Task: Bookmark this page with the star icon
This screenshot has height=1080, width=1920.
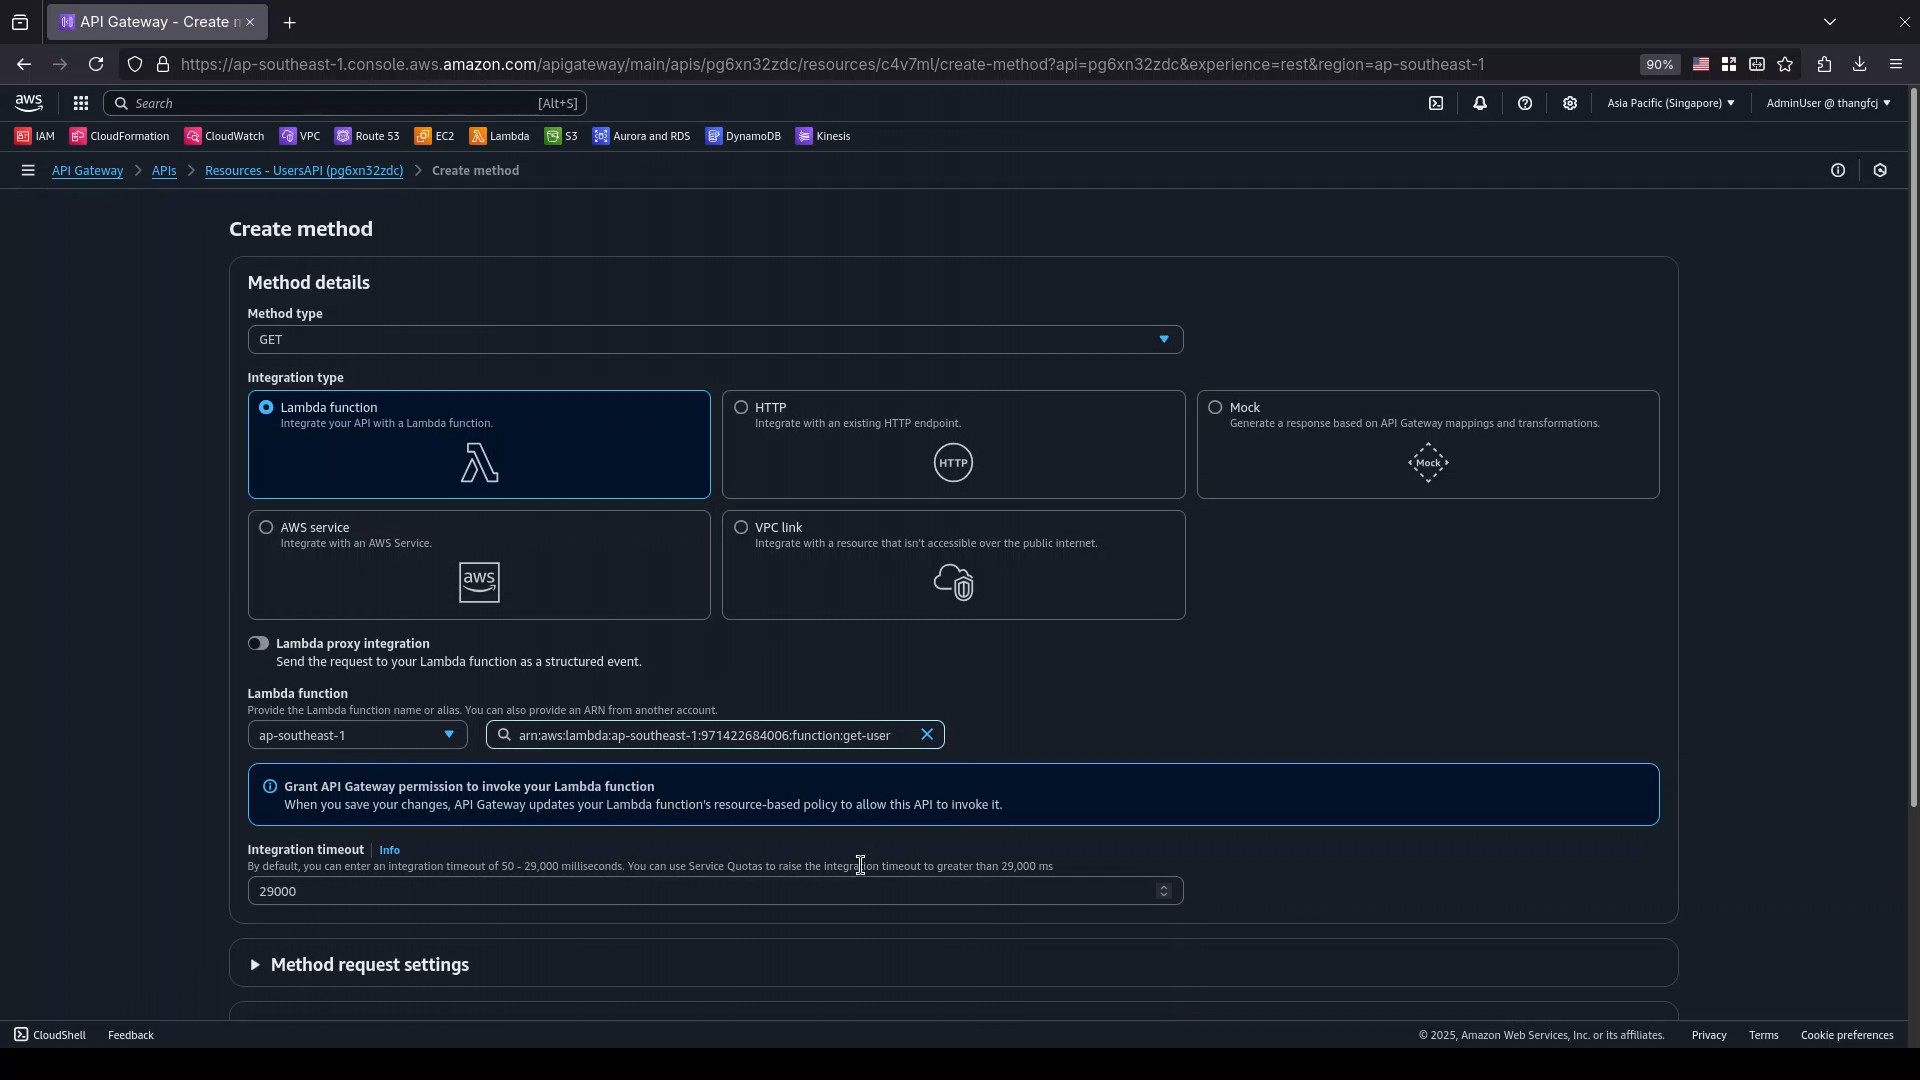Action: tap(1786, 64)
